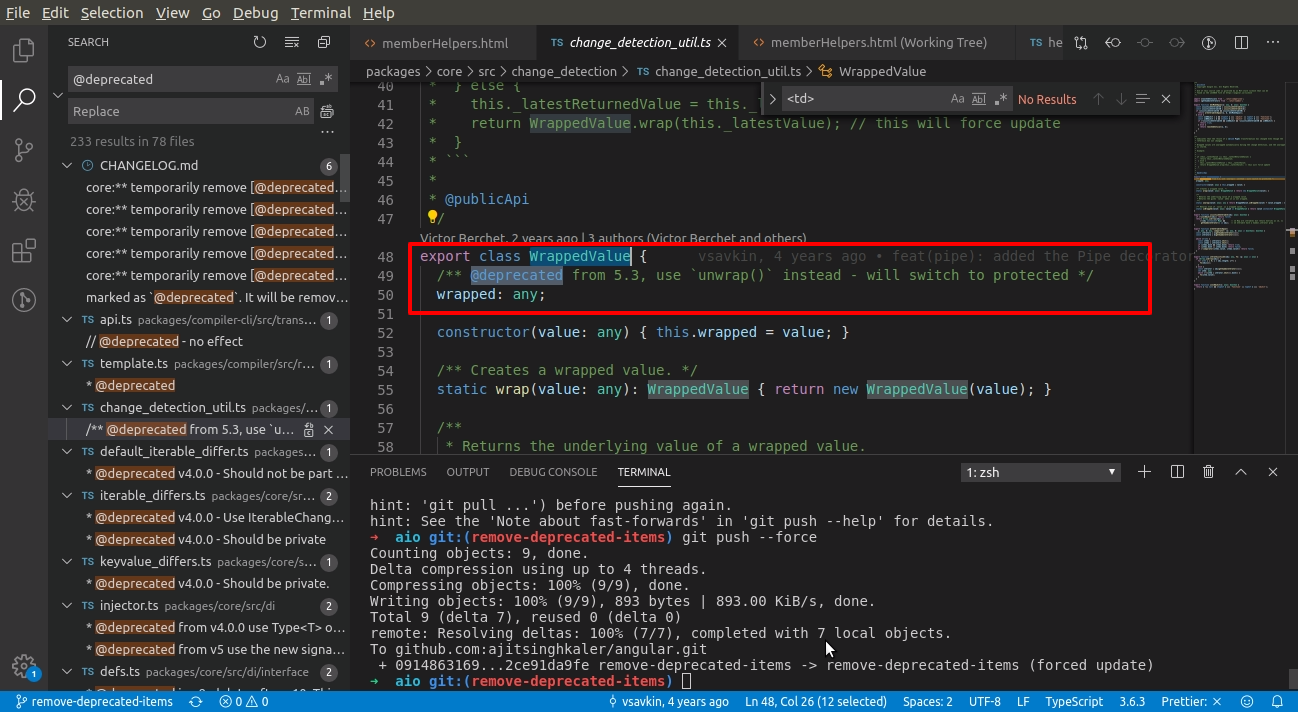Go to previous match in find widget
Image resolution: width=1298 pixels, height=712 pixels.
point(1098,99)
